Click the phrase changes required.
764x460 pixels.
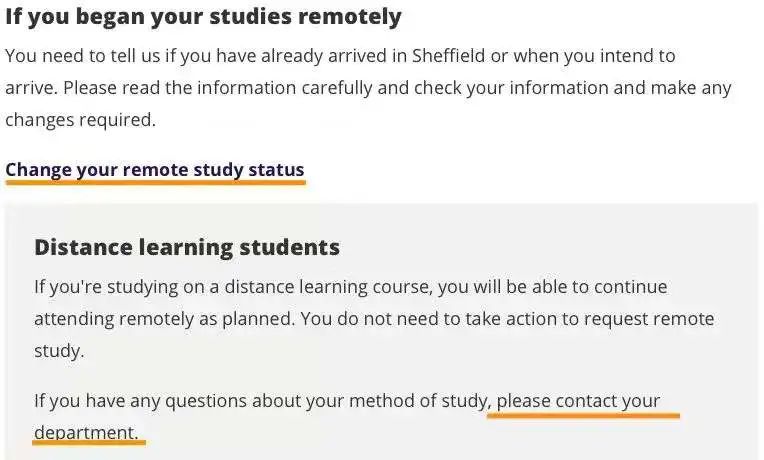point(80,120)
